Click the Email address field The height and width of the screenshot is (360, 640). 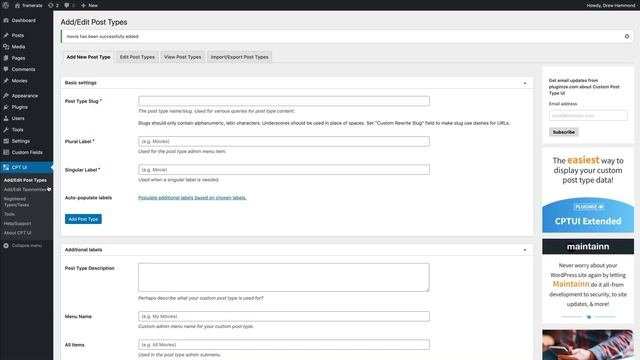[x=588, y=116]
